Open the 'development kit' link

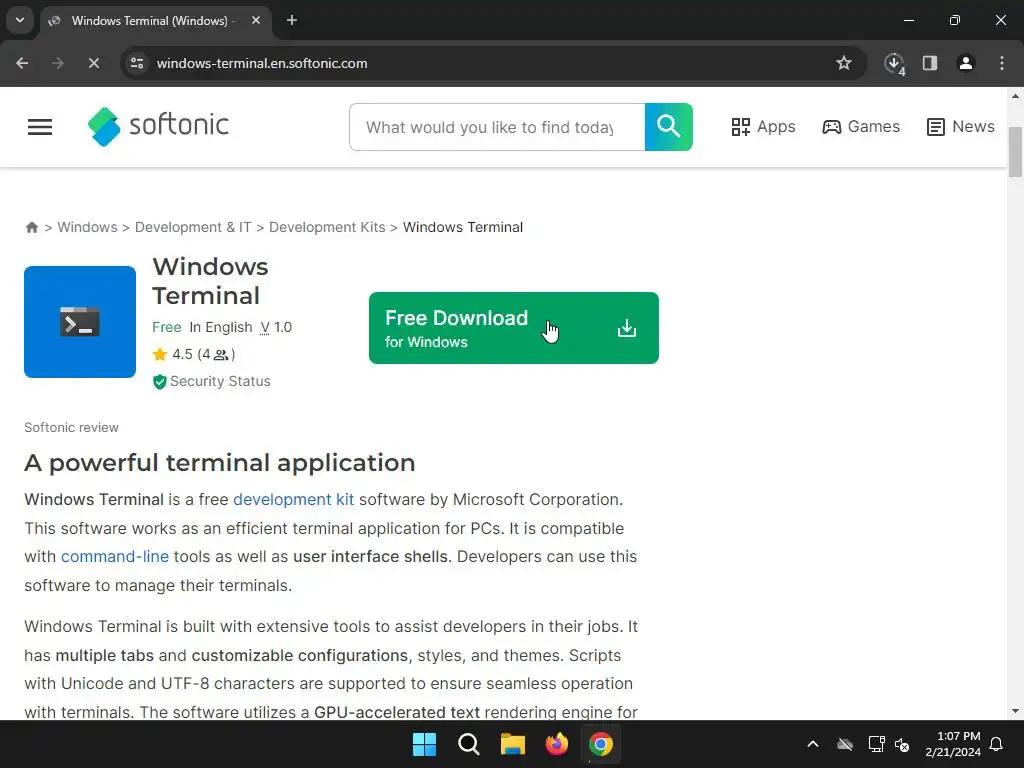293,500
